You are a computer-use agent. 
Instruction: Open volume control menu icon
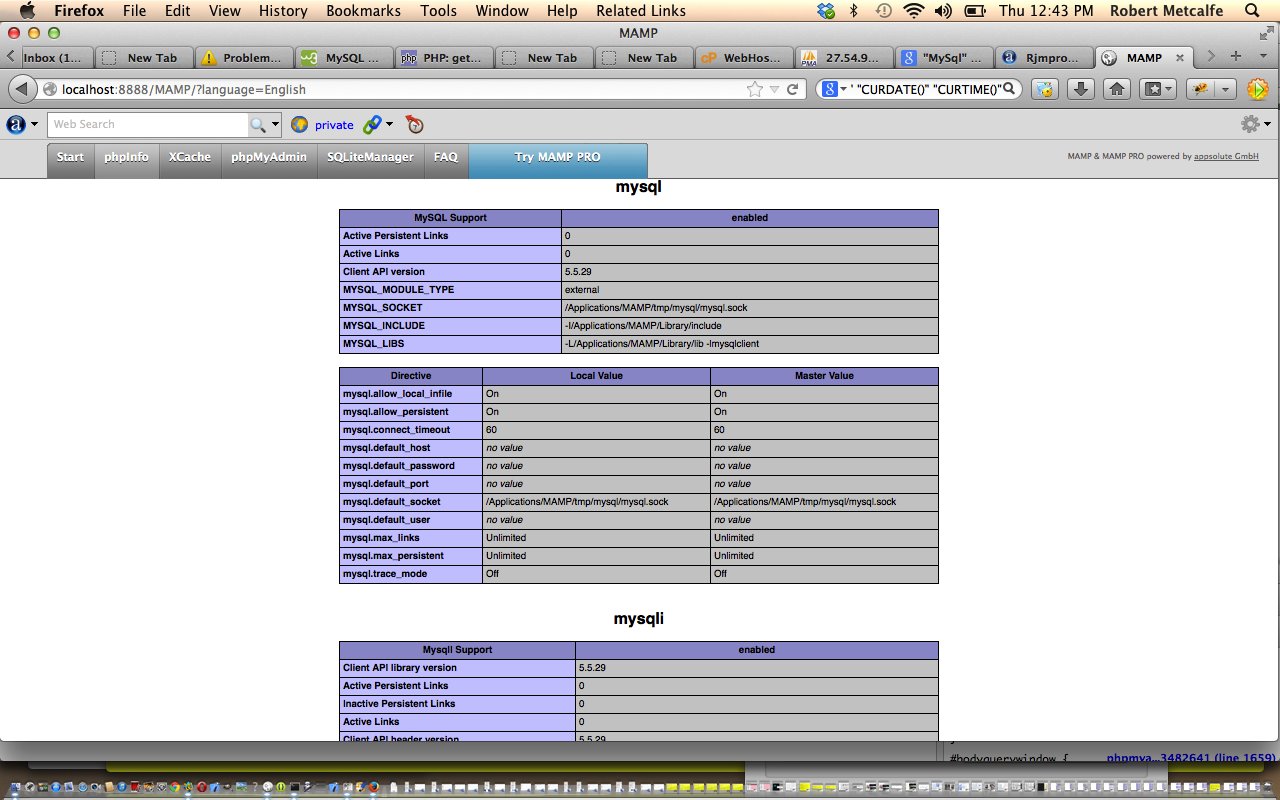(x=943, y=11)
